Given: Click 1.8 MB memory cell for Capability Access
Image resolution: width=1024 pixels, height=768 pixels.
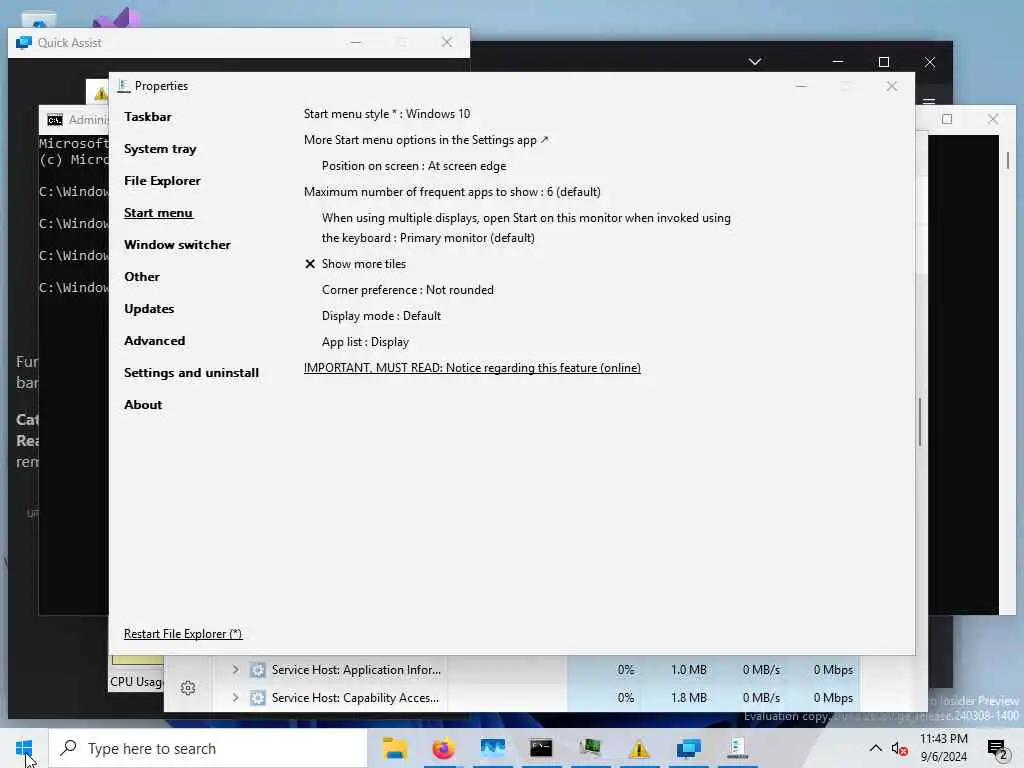Looking at the screenshot, I should click(689, 697).
